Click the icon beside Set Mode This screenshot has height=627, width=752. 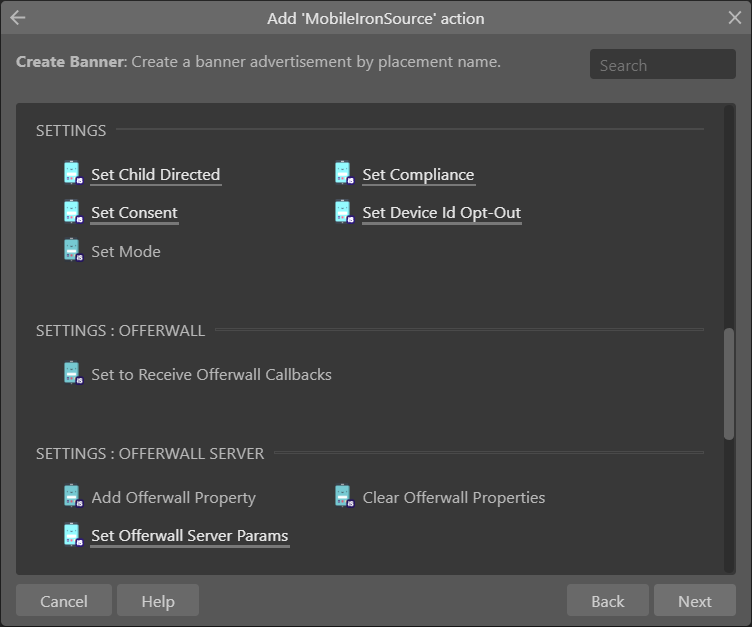point(73,250)
